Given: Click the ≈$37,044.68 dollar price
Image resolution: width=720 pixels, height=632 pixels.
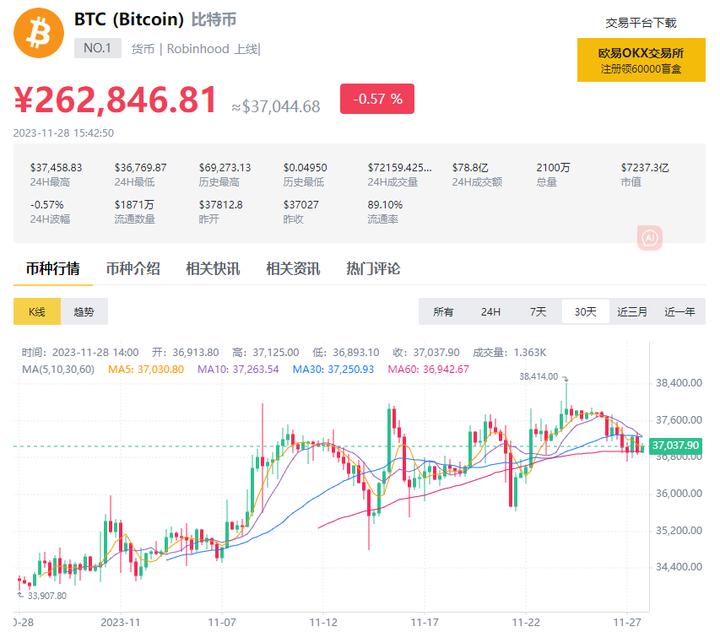Looking at the screenshot, I should point(276,107).
